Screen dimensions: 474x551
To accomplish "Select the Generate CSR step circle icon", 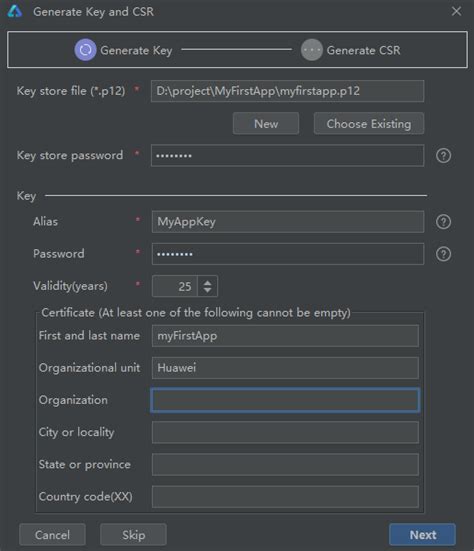I will tap(312, 50).
